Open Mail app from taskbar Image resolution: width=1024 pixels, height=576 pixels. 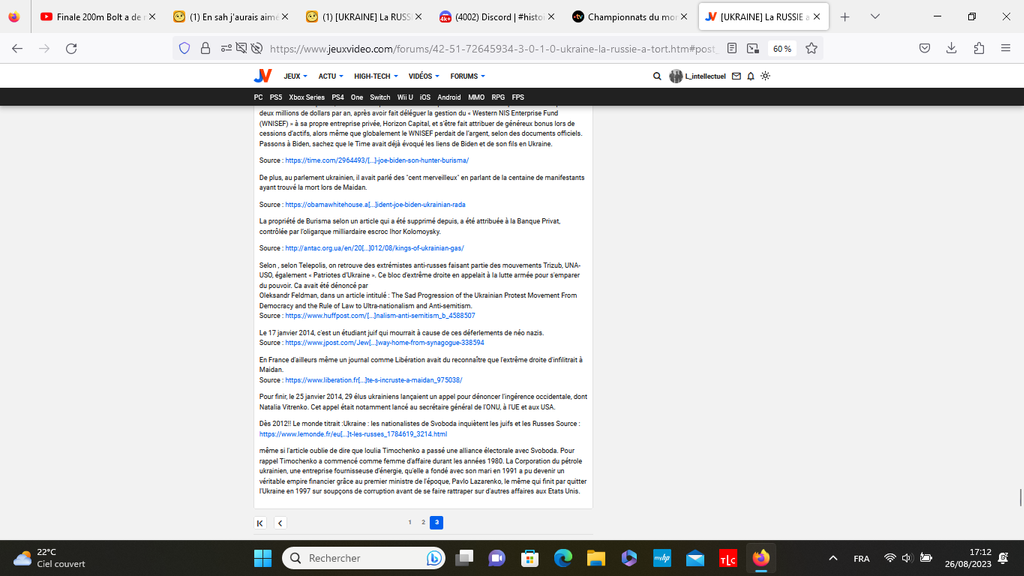pyautogui.click(x=695, y=558)
